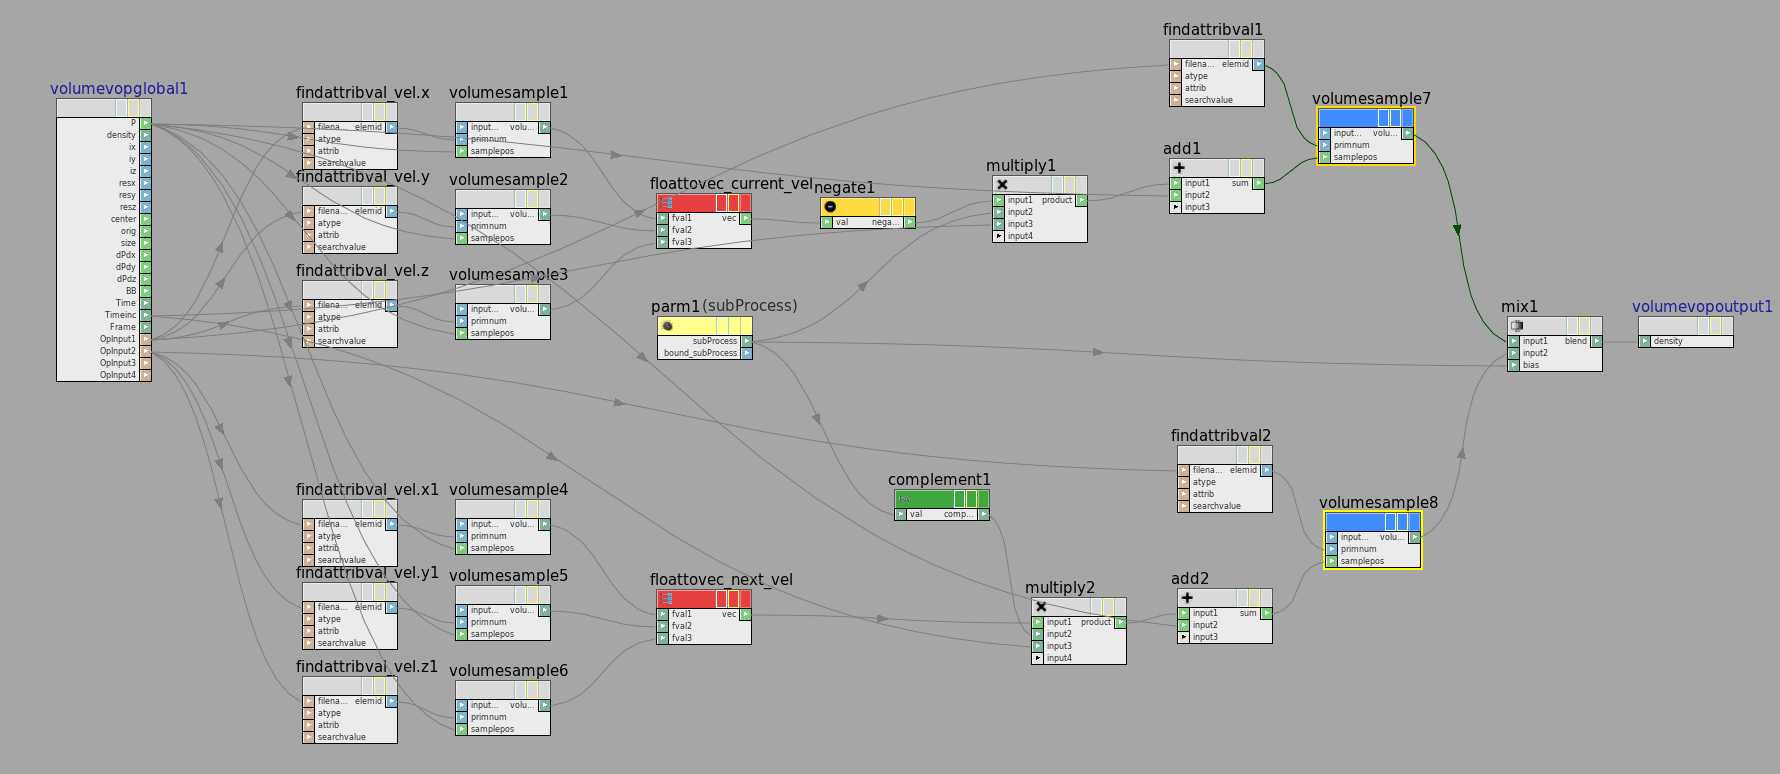Click the vec output port on floattovec_current_vel

746,218
